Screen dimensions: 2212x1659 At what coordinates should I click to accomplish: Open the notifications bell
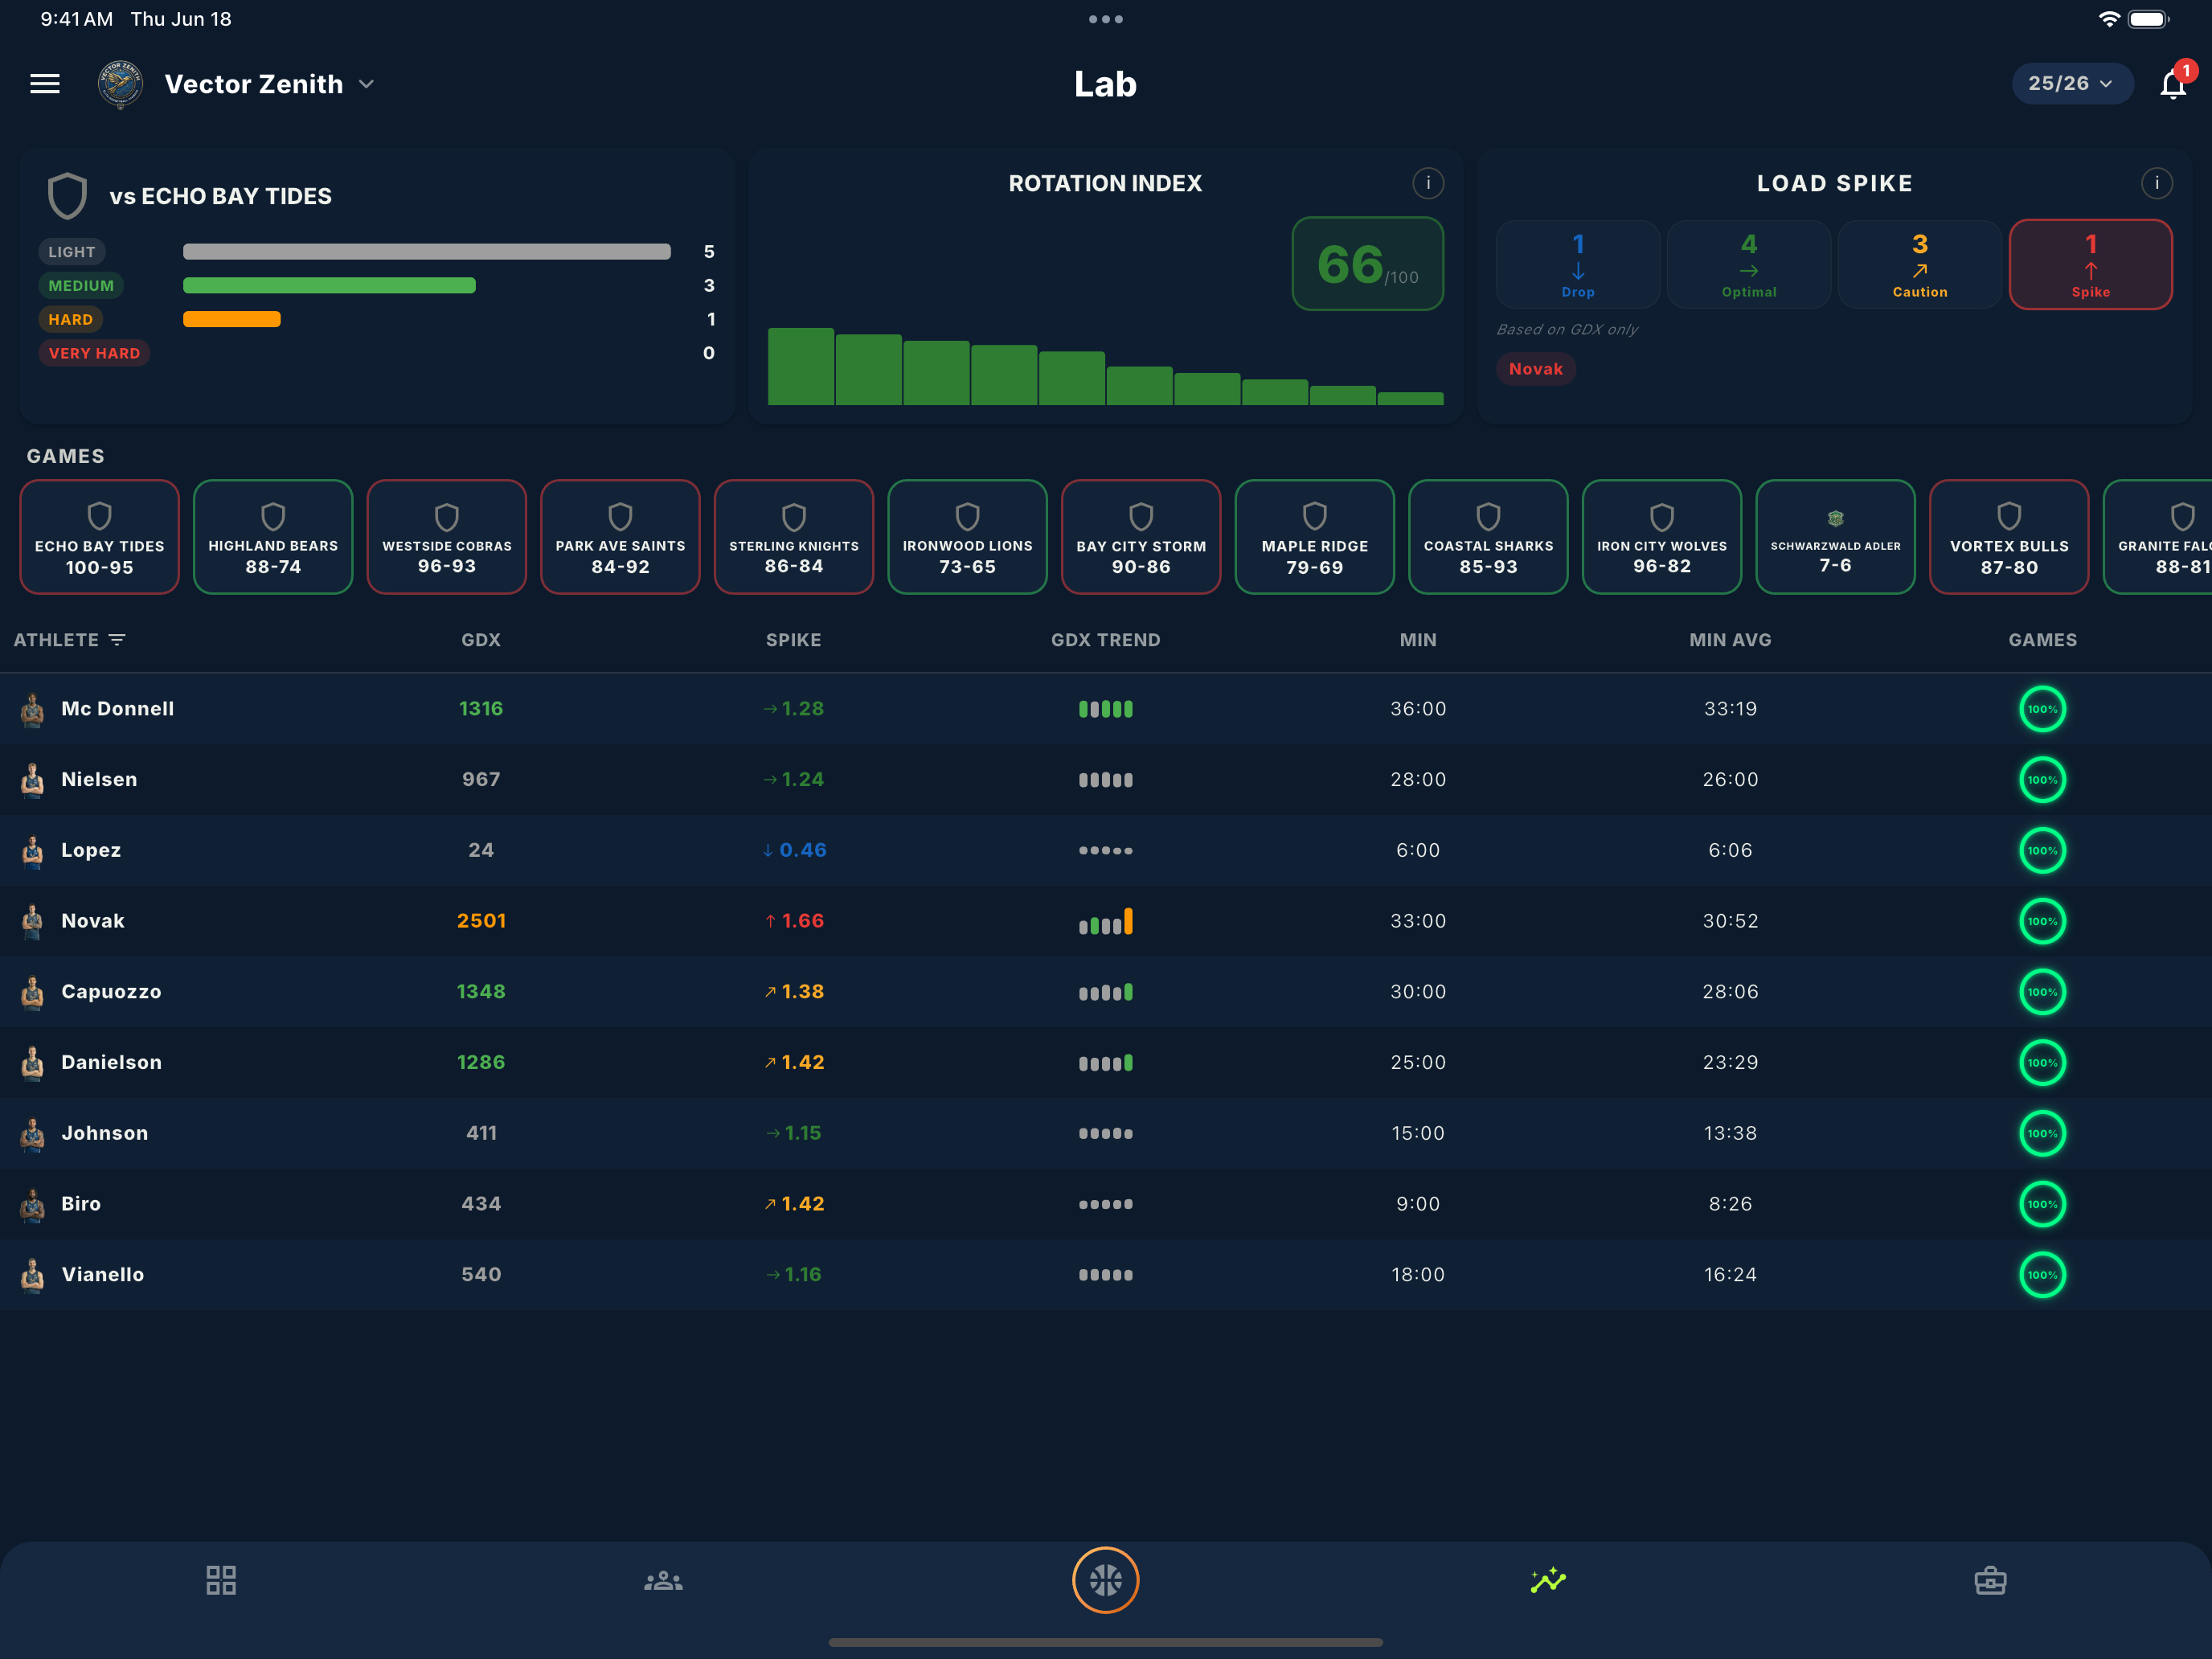(x=2174, y=84)
